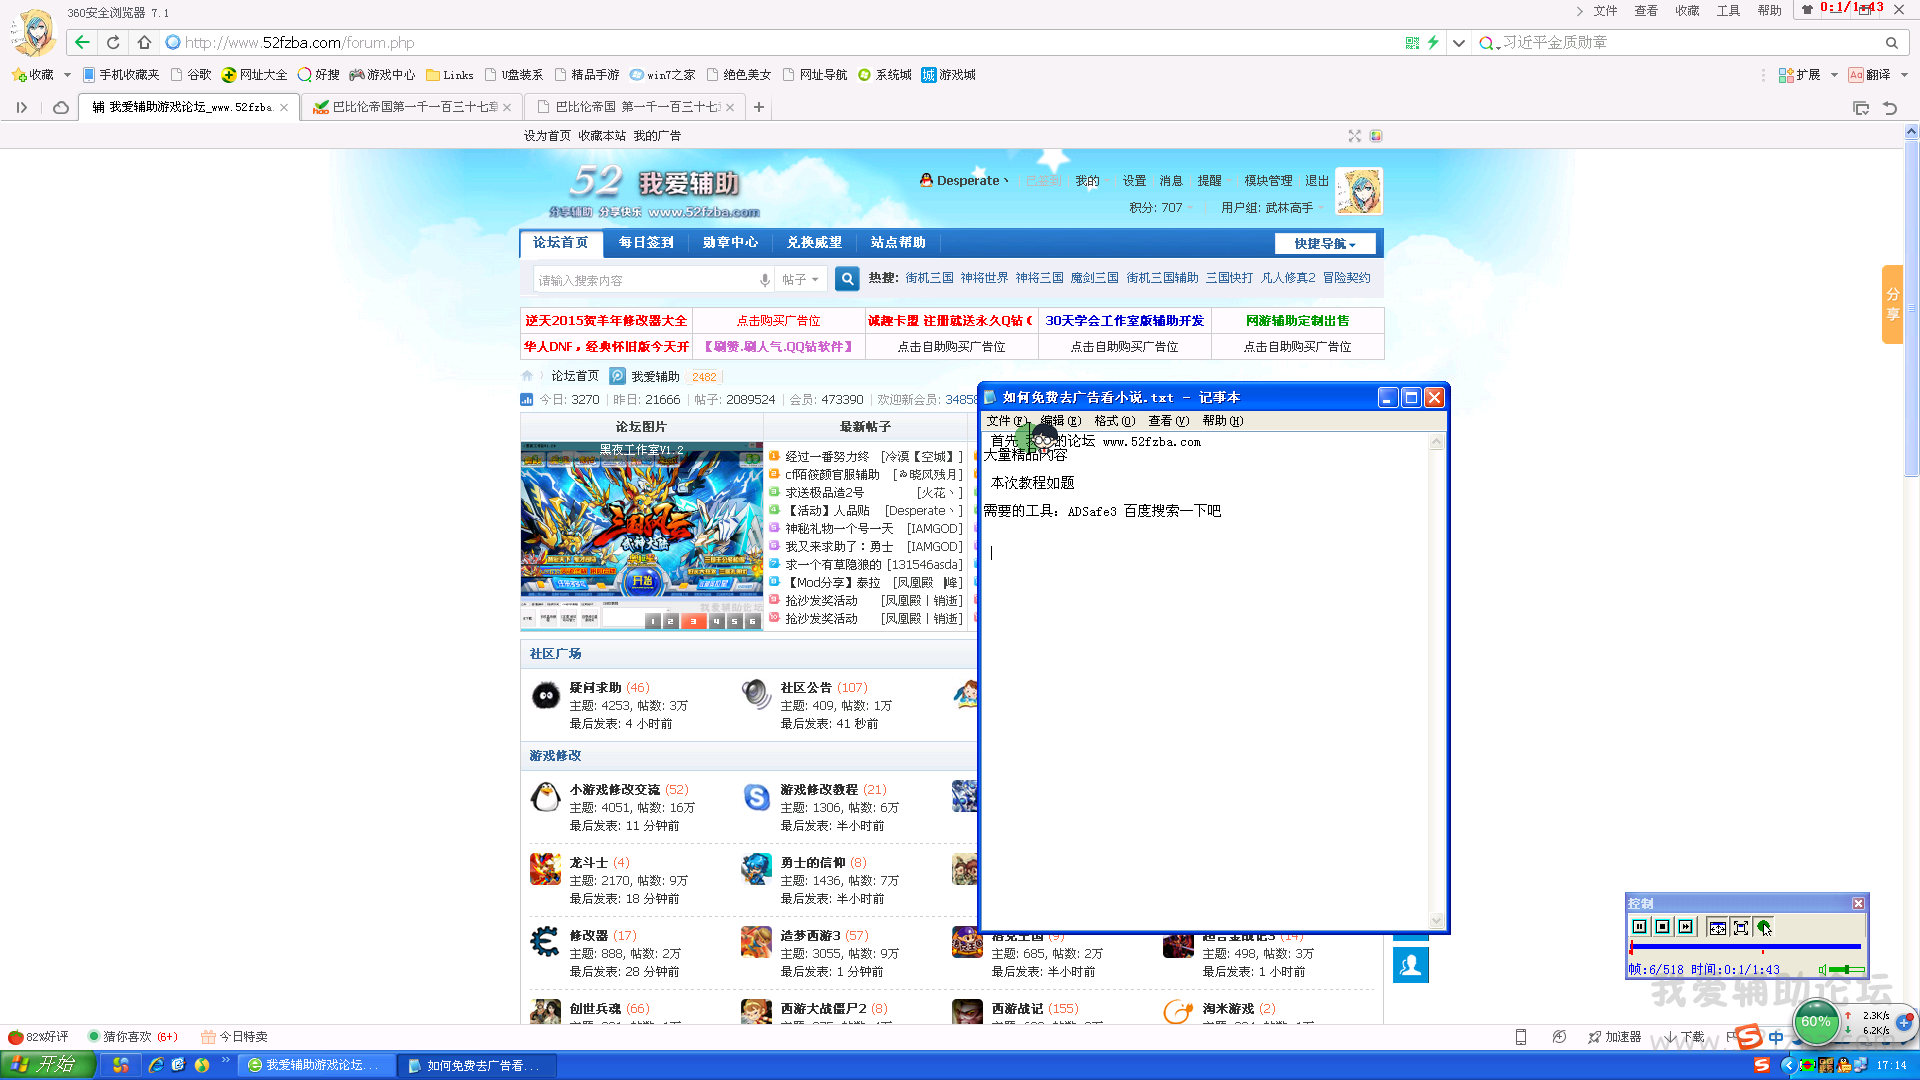Switch to the first 巴比伦帝国 tab
1920x1080 pixels.
tap(412, 107)
